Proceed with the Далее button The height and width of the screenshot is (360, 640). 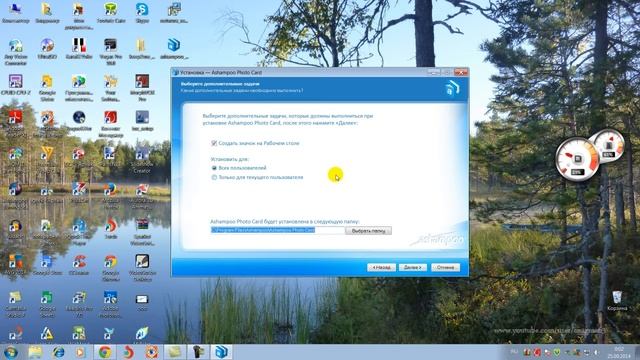[413, 267]
